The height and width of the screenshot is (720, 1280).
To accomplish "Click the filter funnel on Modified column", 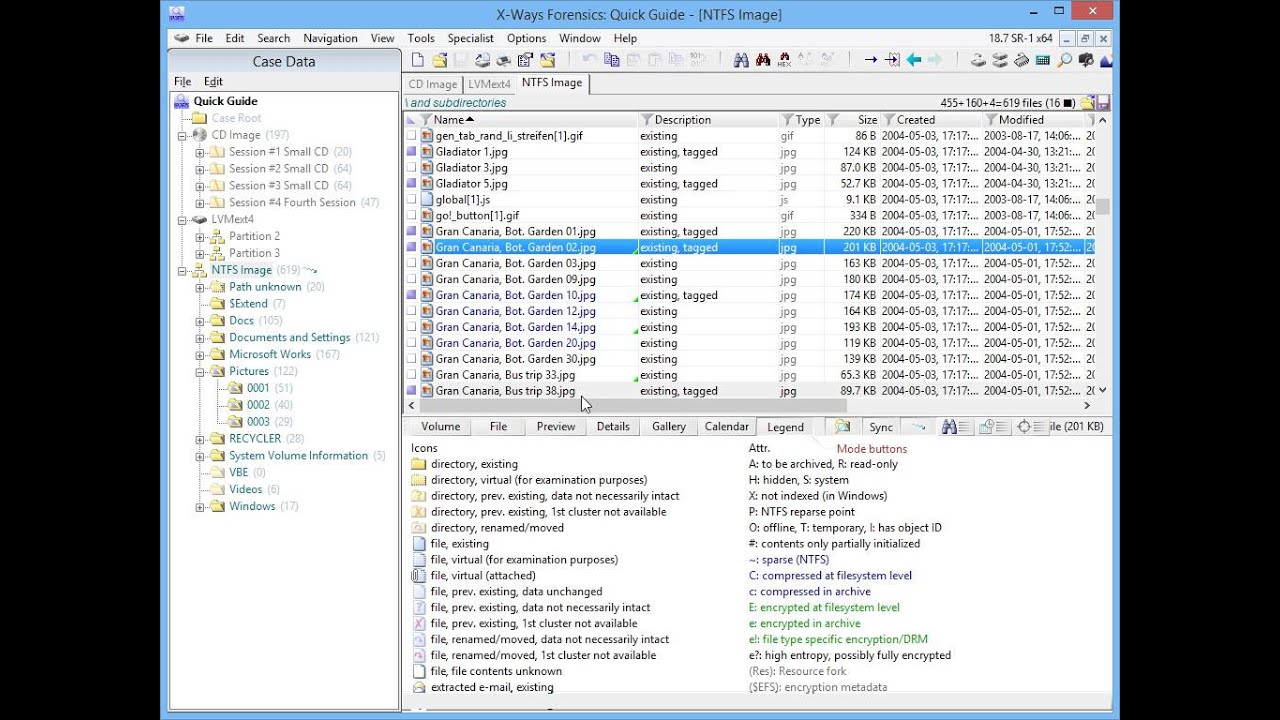I will 991,120.
